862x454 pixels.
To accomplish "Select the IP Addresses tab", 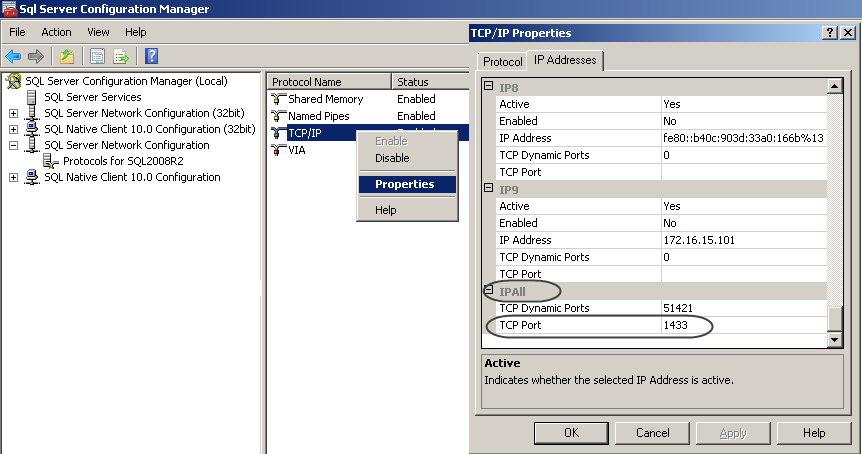I will click(565, 60).
